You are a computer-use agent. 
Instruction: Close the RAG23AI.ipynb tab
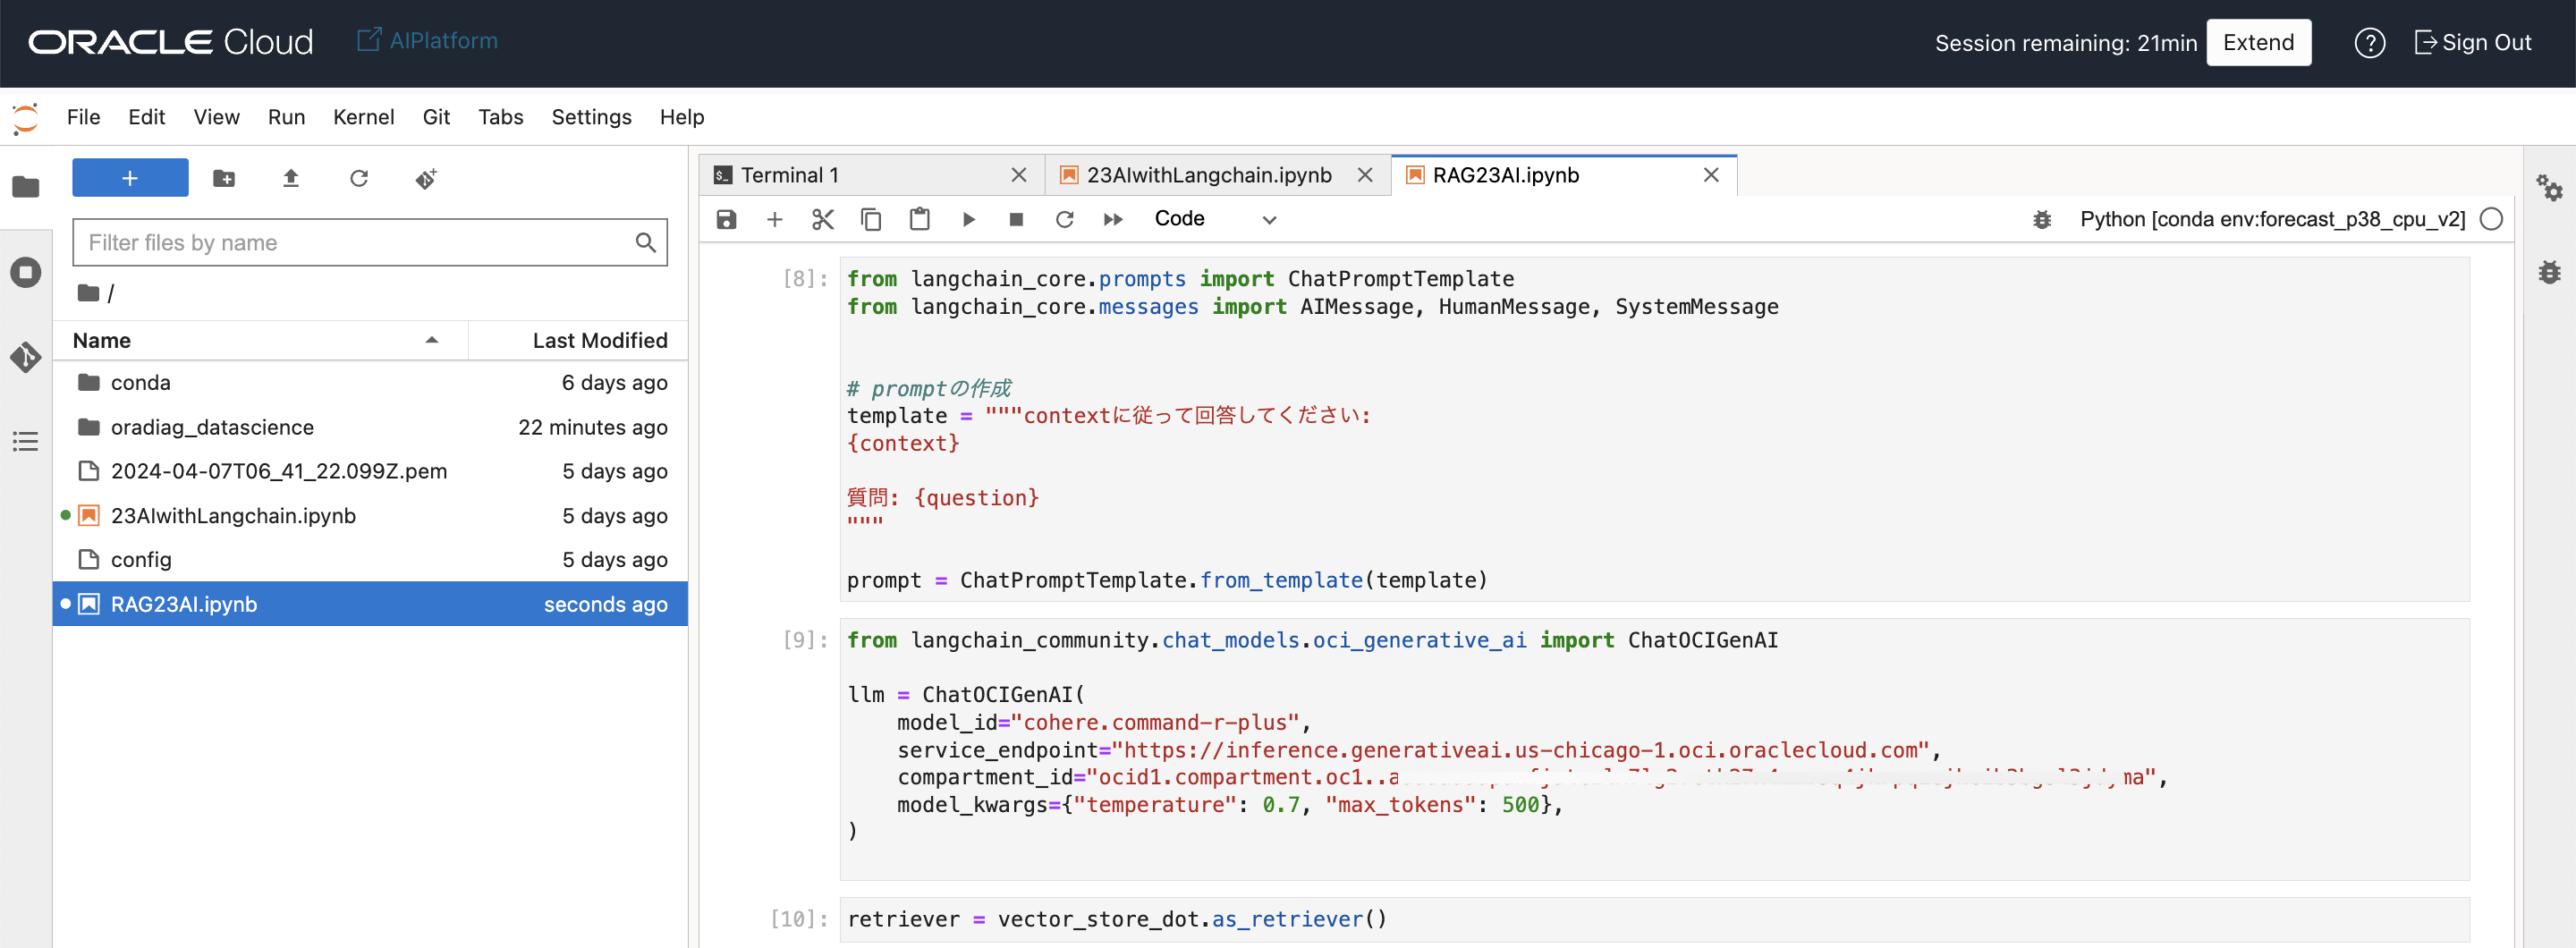pos(1711,175)
